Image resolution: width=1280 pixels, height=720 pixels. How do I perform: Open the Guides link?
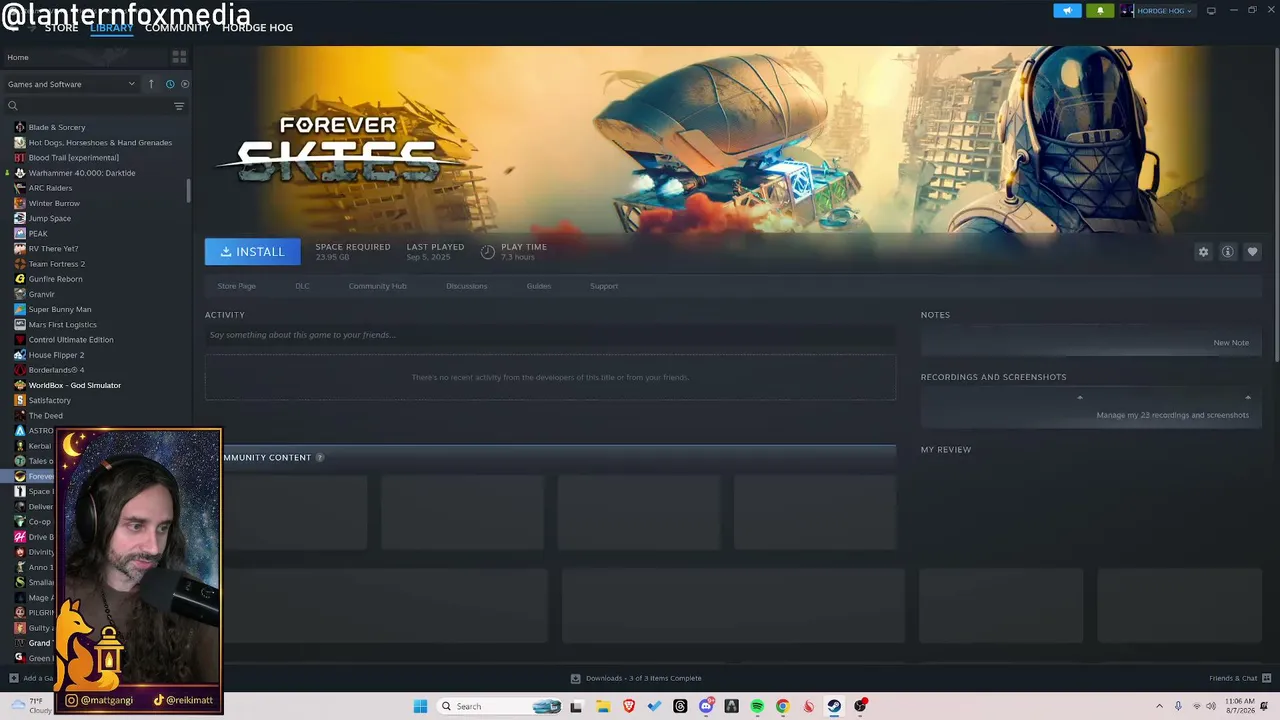539,286
